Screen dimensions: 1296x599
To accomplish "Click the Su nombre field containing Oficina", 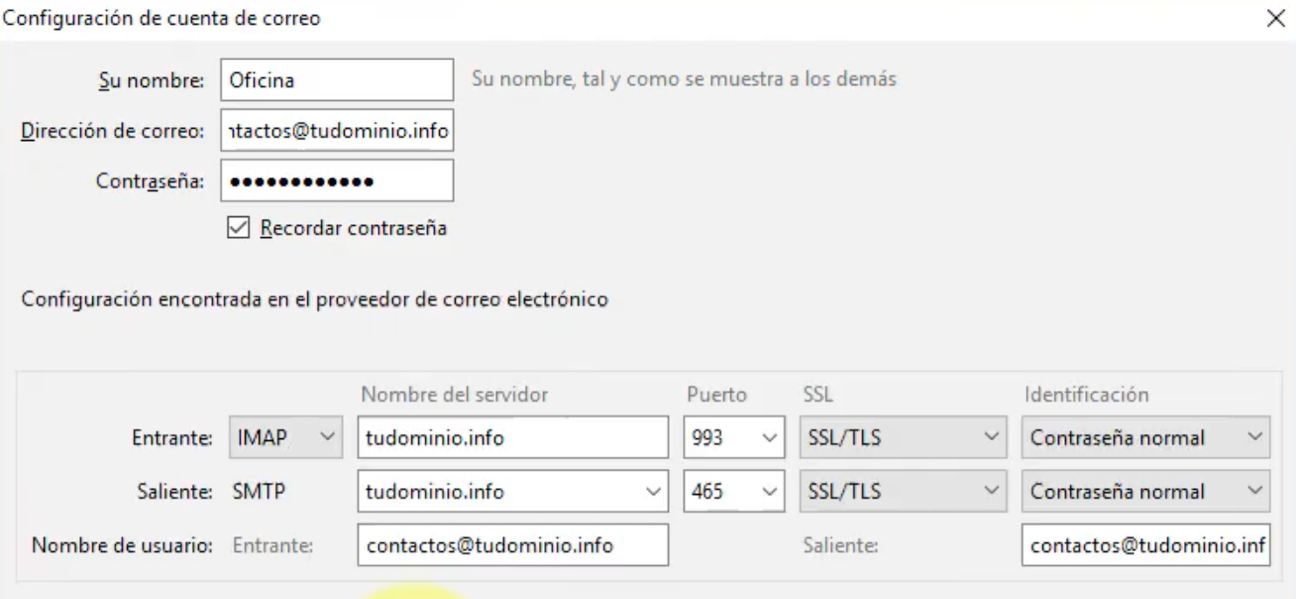I will coord(336,82).
